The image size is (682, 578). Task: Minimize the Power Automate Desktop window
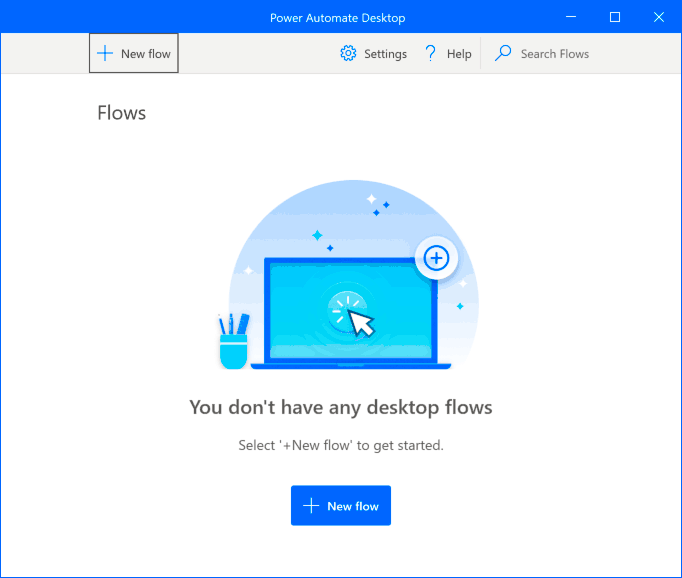point(571,17)
